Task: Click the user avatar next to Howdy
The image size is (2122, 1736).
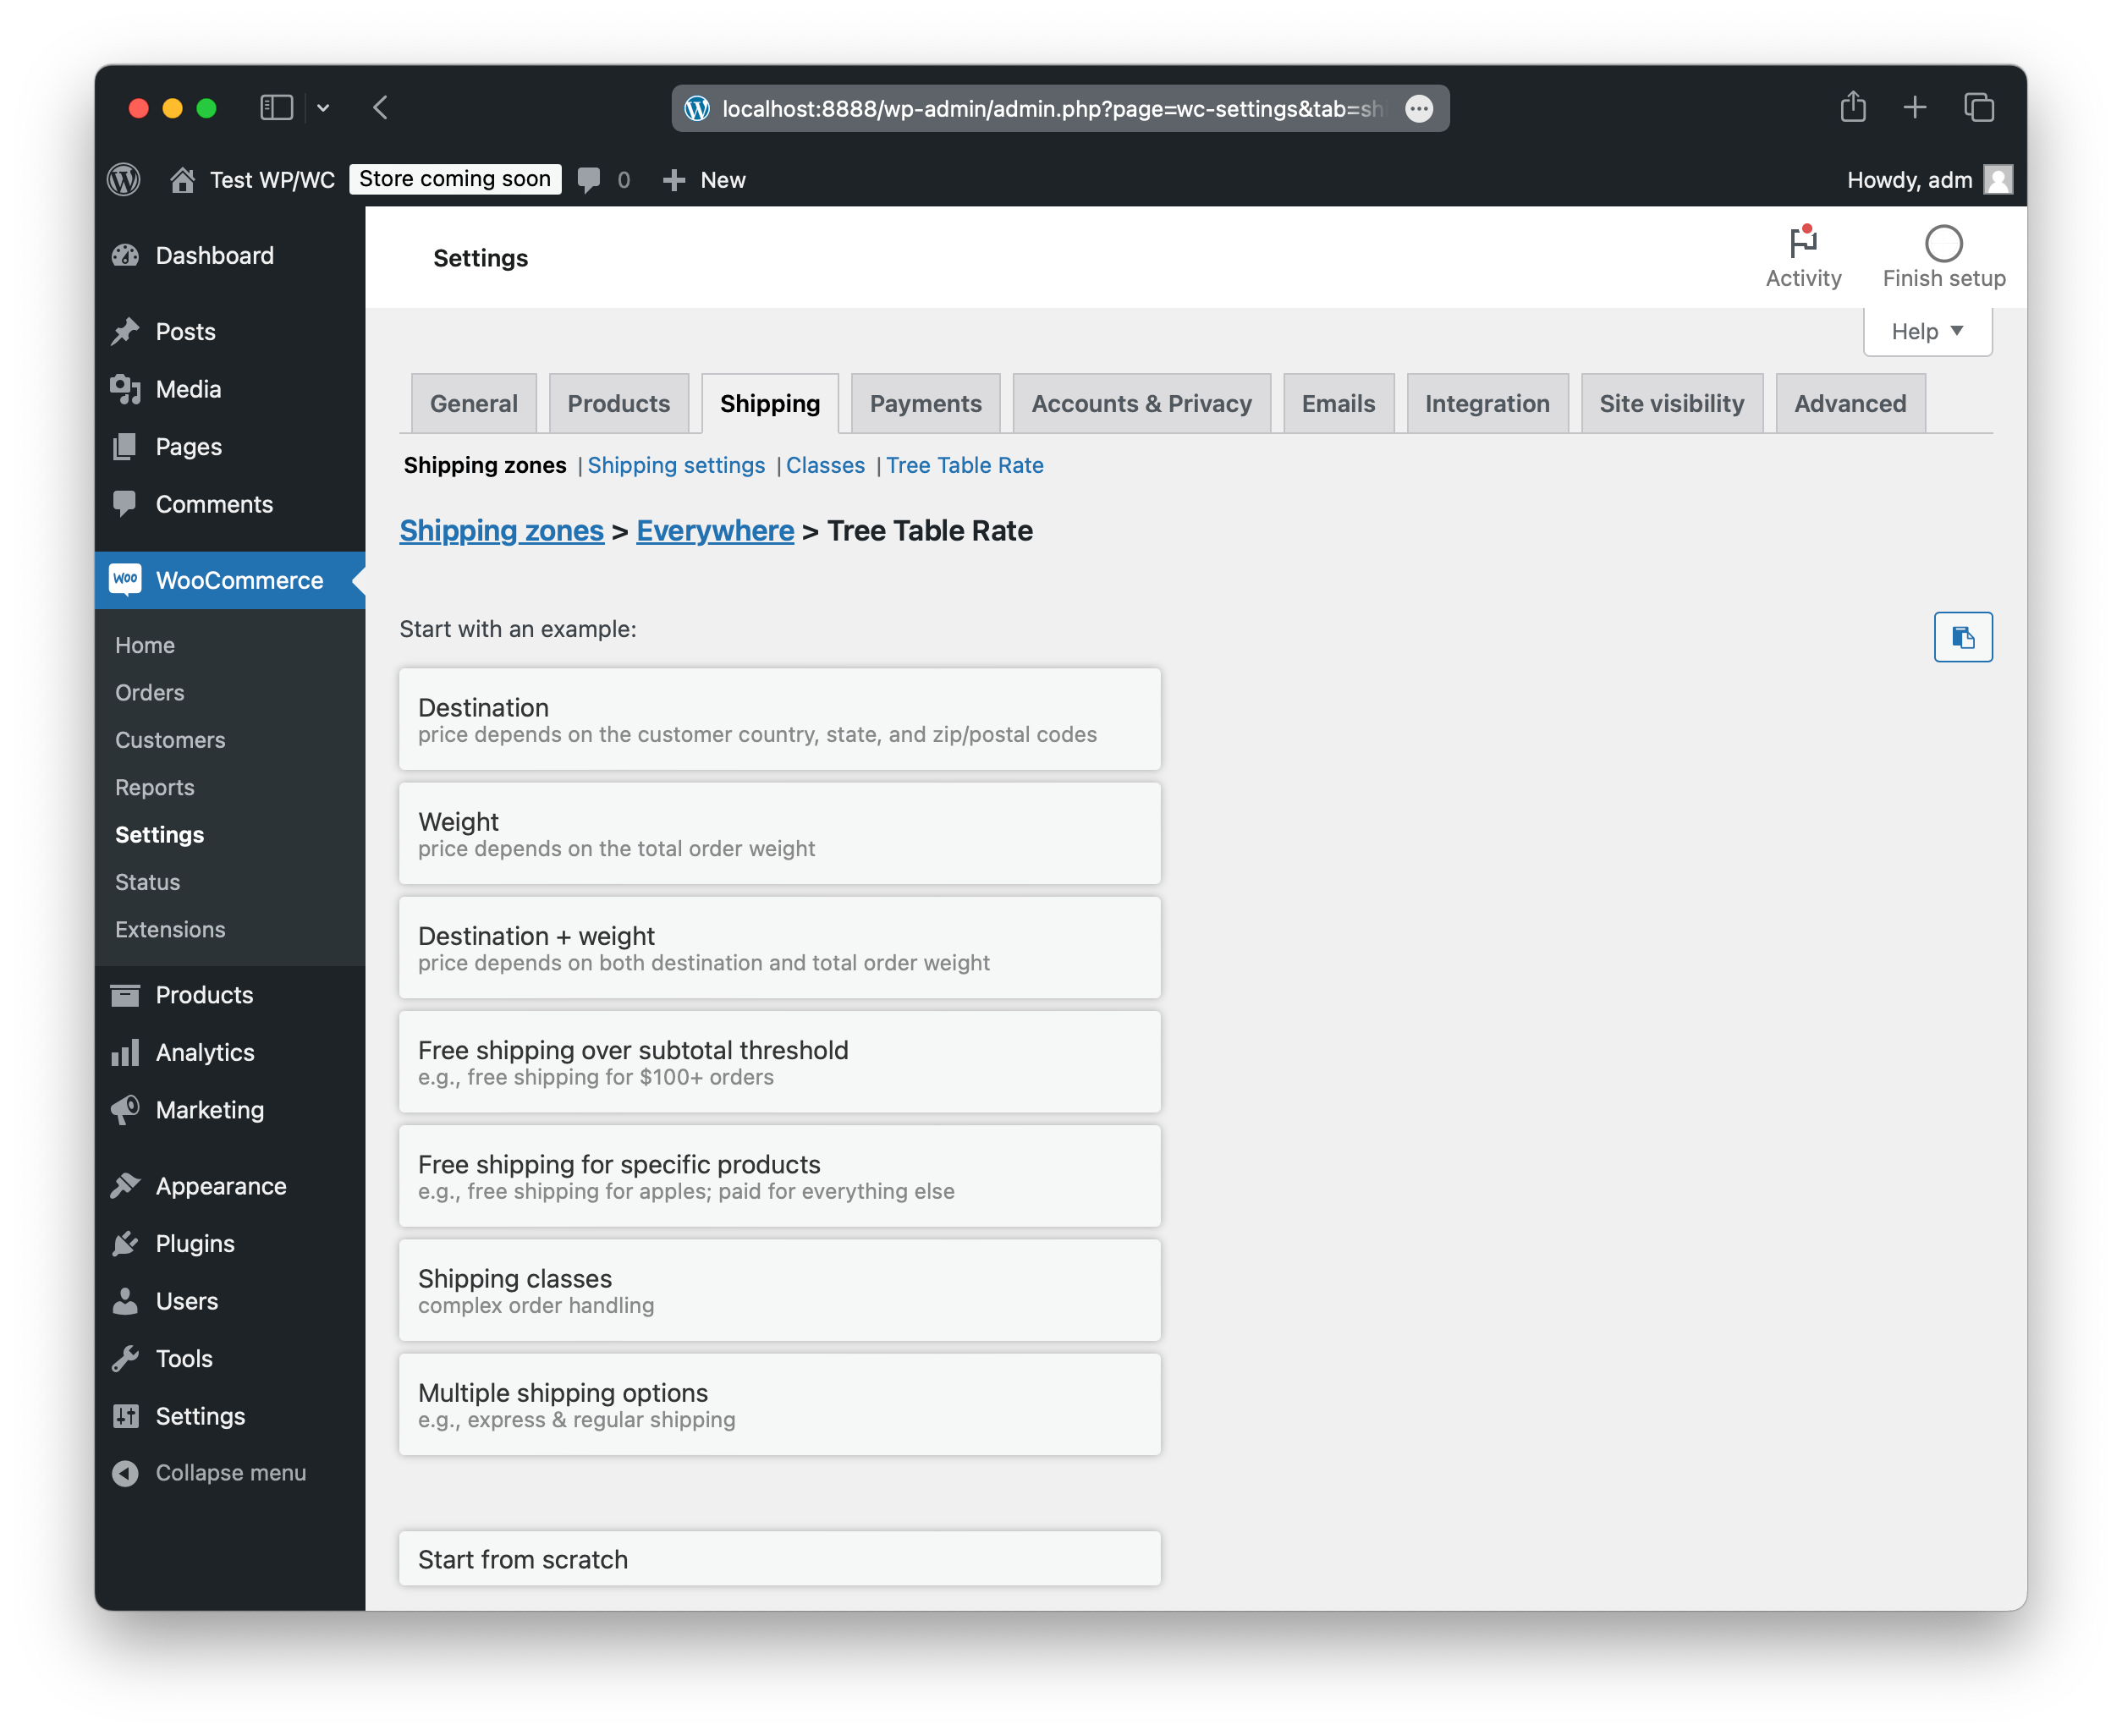Action: [1998, 180]
